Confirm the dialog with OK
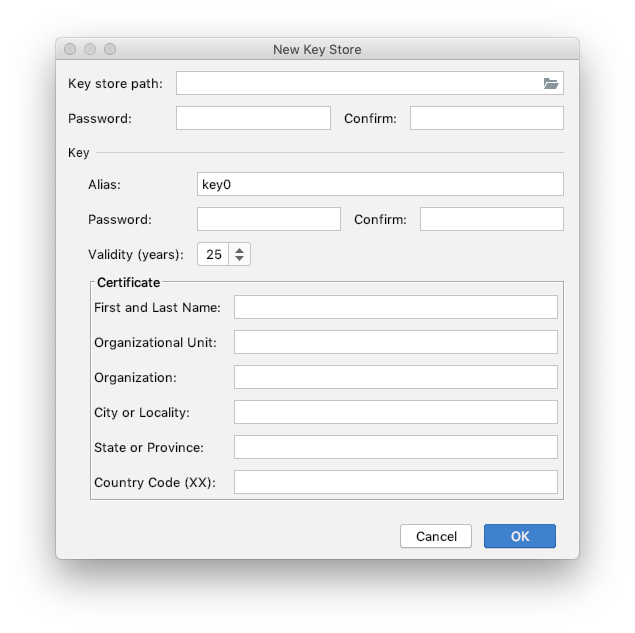The image size is (635, 633). (519, 536)
